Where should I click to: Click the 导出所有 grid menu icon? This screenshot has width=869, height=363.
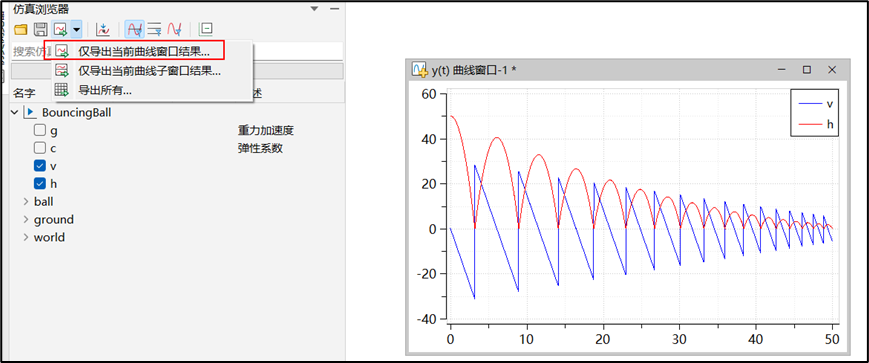pyautogui.click(x=62, y=90)
